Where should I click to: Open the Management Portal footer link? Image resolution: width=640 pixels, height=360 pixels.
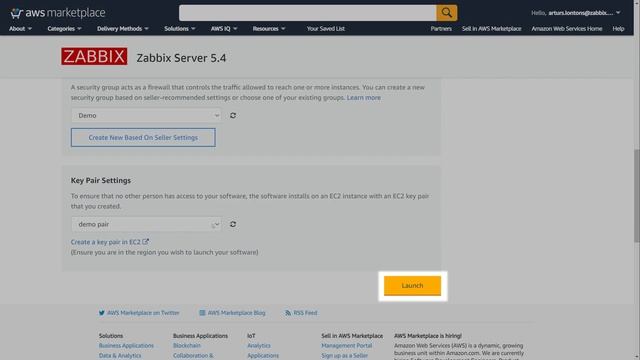(347, 345)
